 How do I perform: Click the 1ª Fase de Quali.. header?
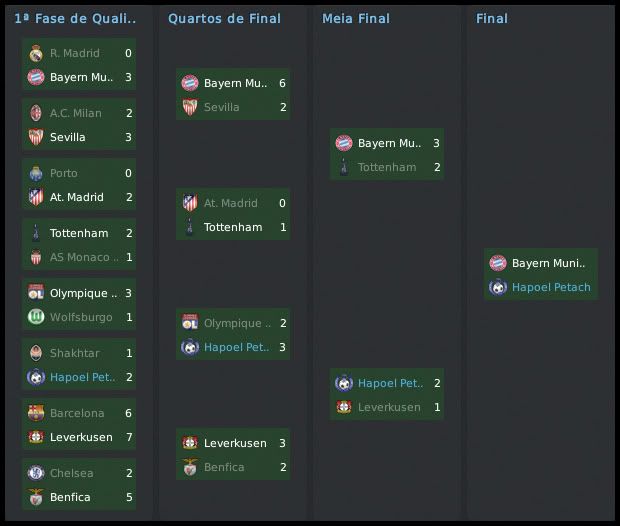tap(76, 18)
